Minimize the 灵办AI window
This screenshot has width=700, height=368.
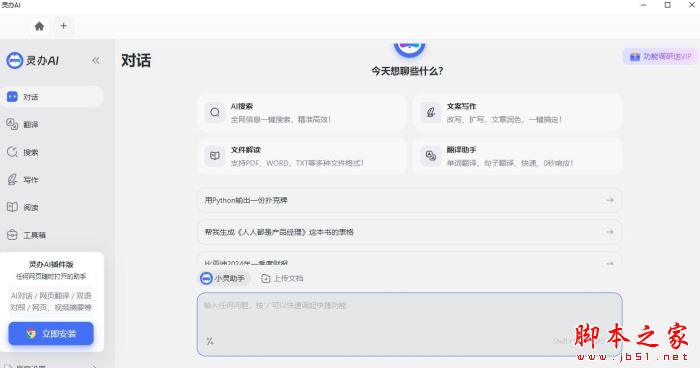[x=644, y=5]
